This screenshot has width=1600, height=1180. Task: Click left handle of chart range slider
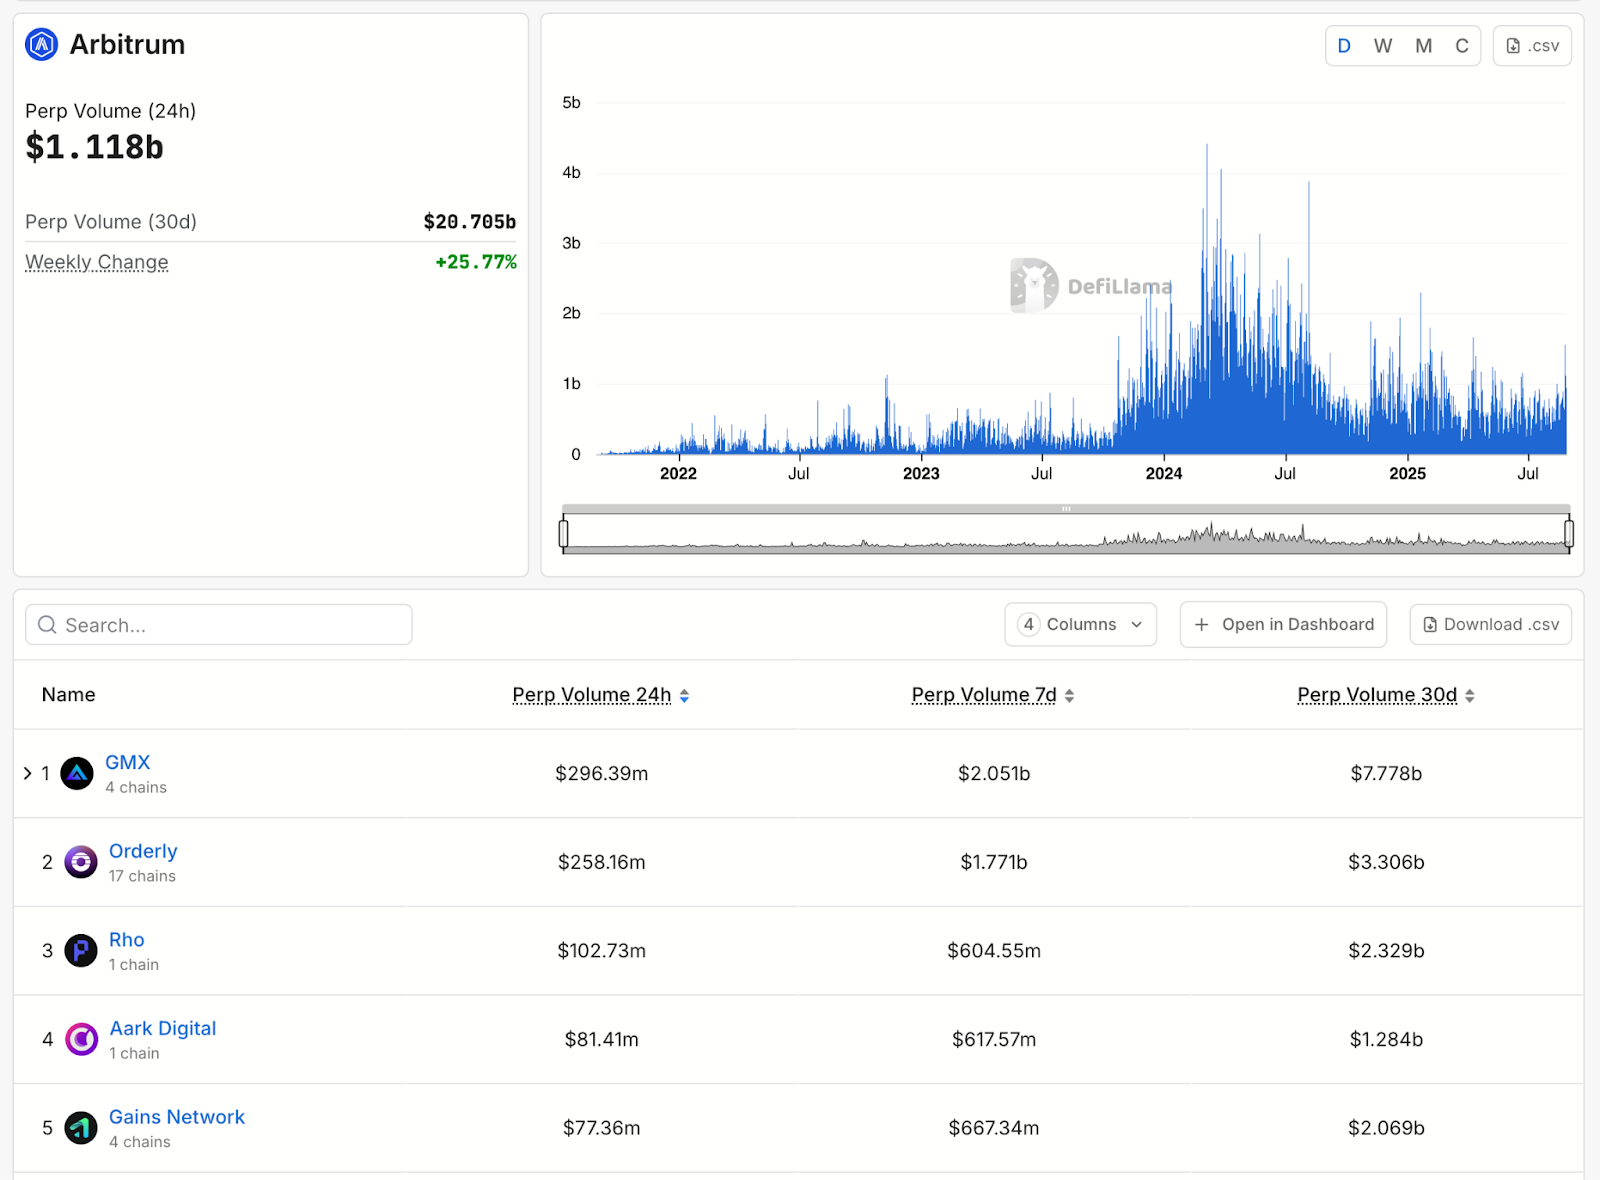(x=564, y=533)
